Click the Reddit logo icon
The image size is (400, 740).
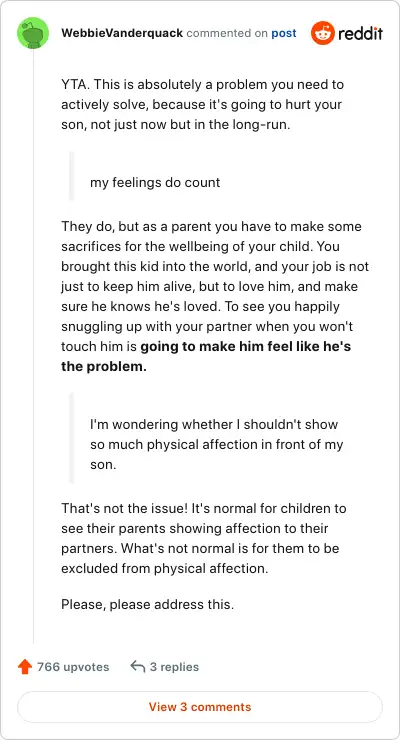point(322,33)
